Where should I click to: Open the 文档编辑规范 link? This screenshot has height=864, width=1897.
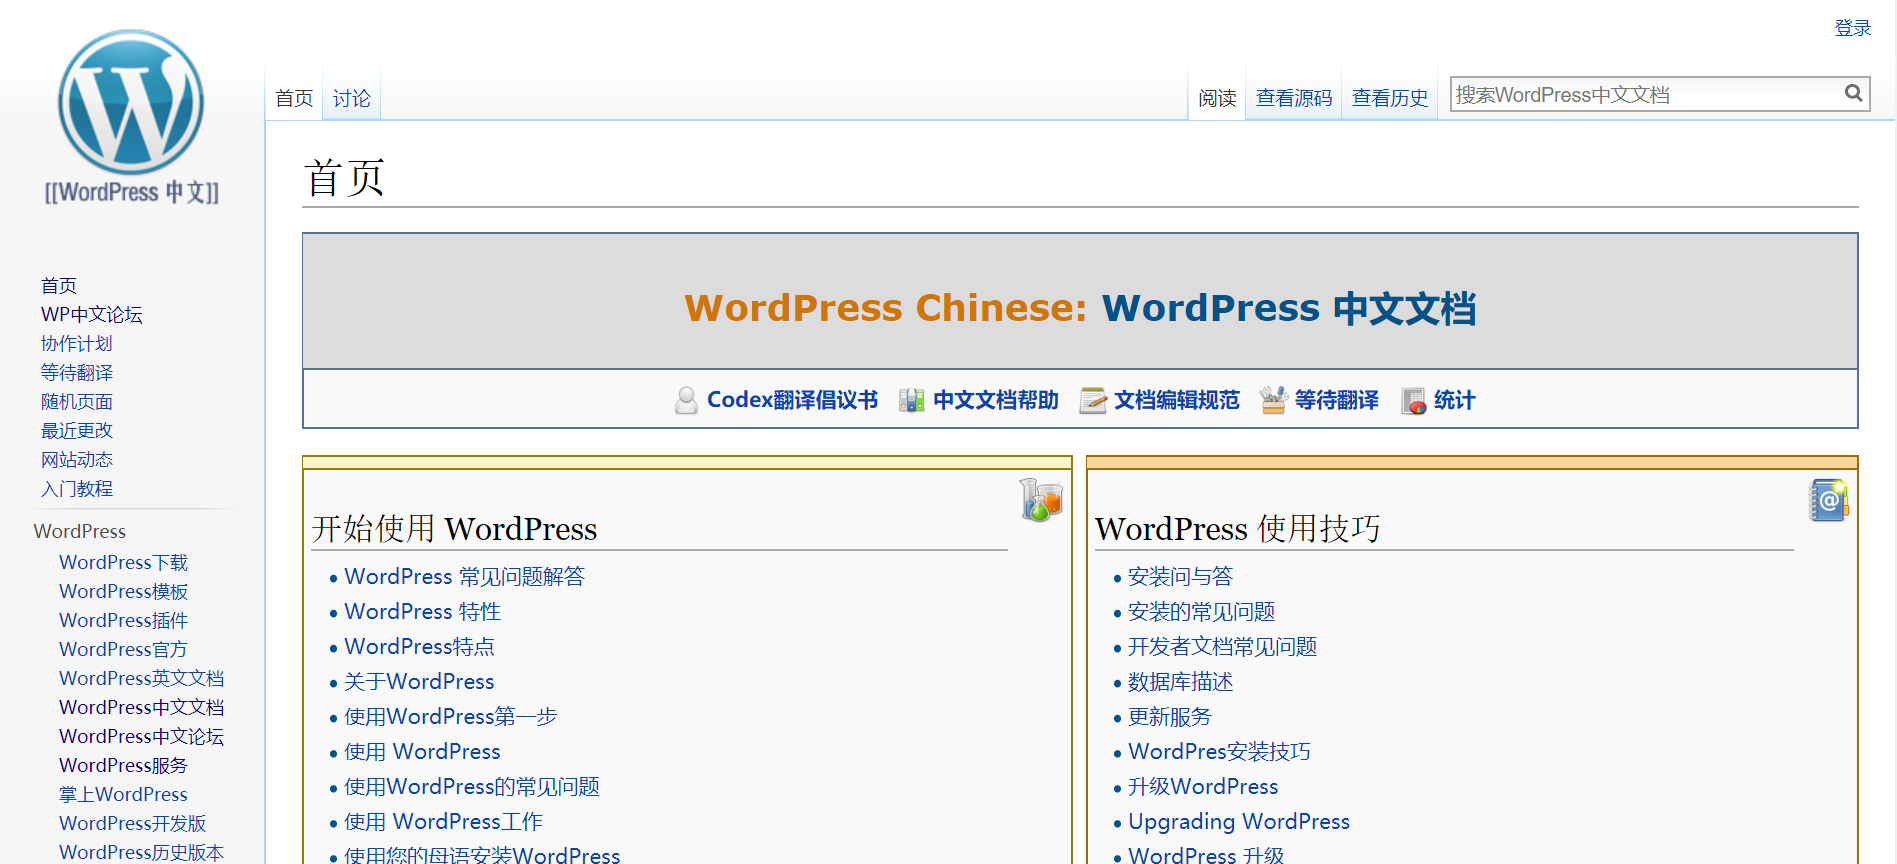pos(1176,400)
